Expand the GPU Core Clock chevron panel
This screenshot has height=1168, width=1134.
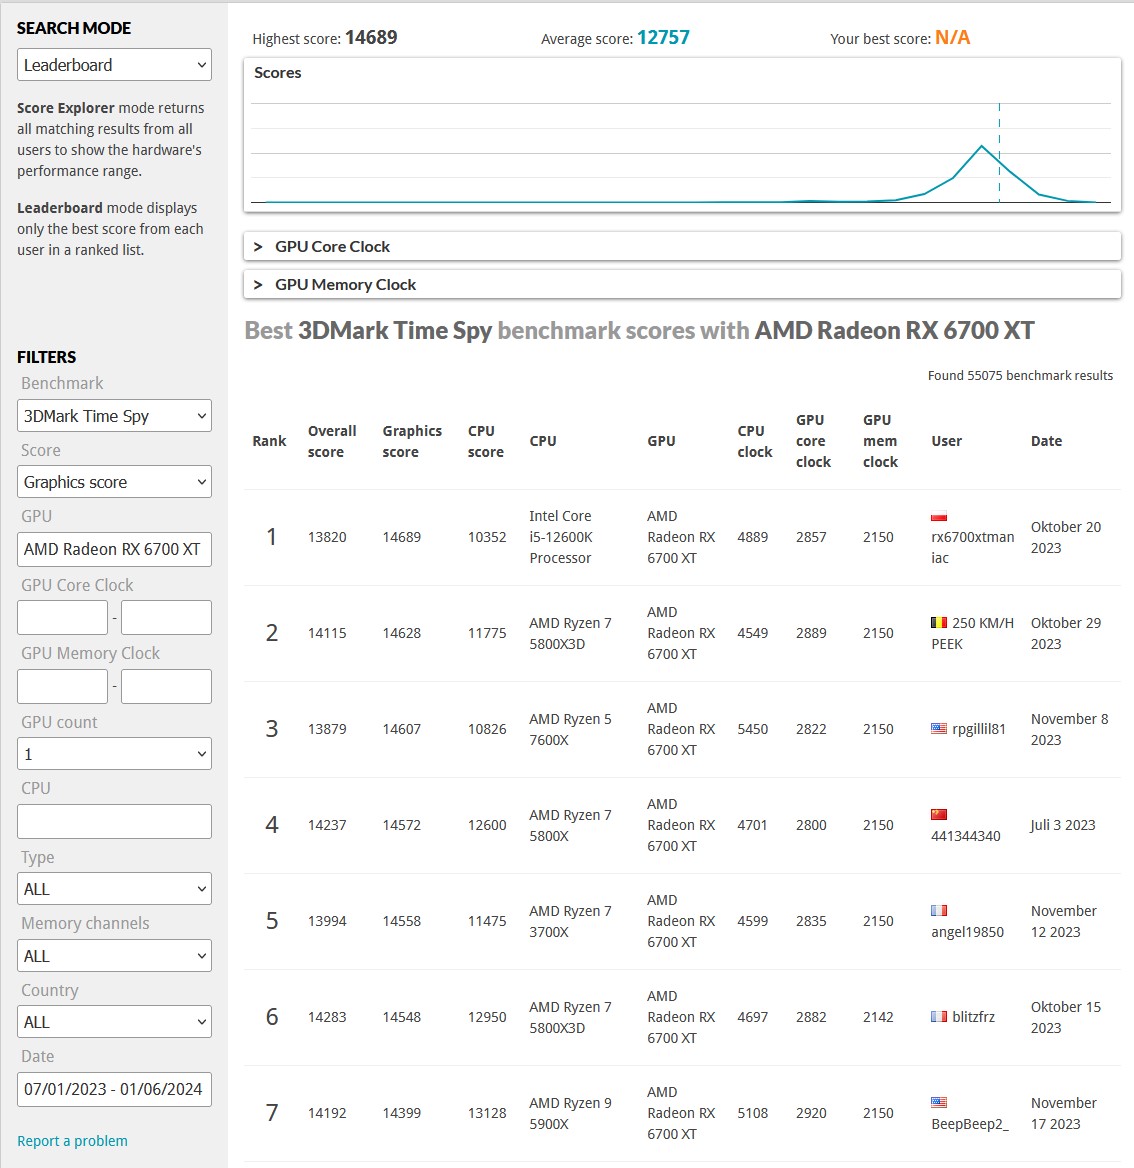pyautogui.click(x=682, y=247)
